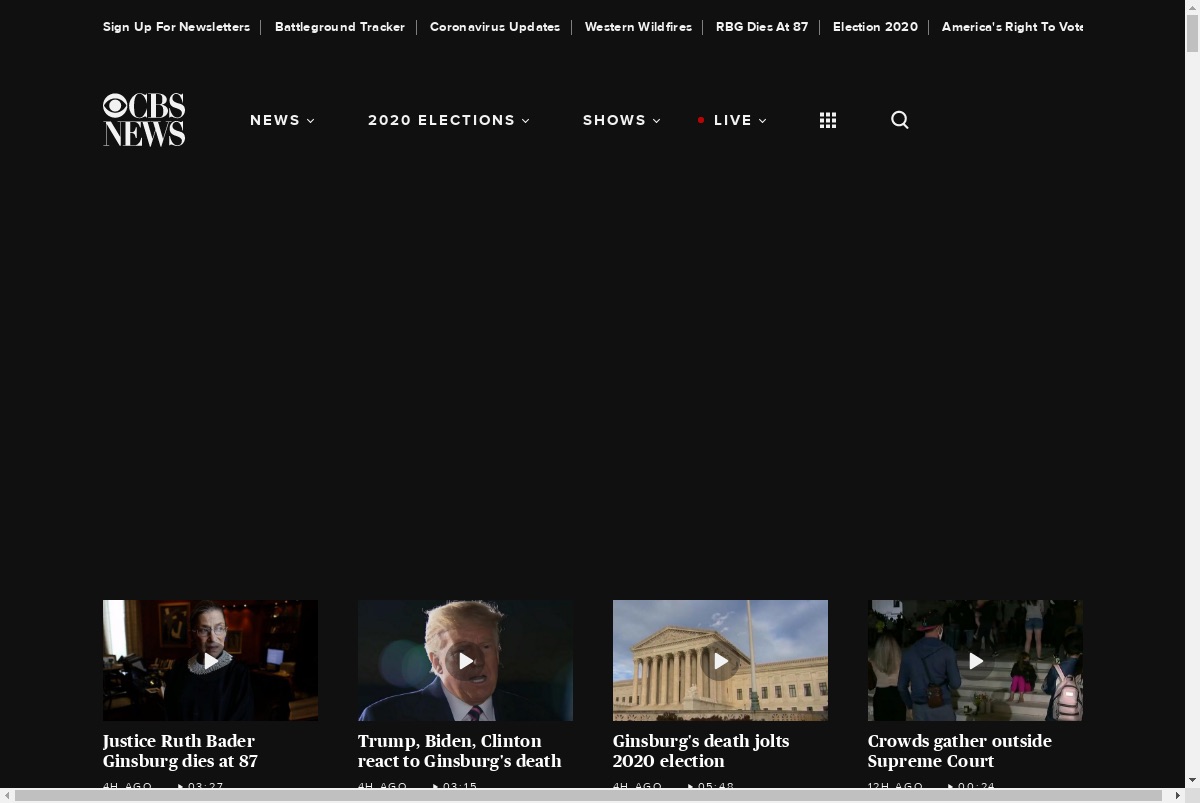
Task: Open the 2020 ELECTIONS menu label
Action: pos(442,120)
